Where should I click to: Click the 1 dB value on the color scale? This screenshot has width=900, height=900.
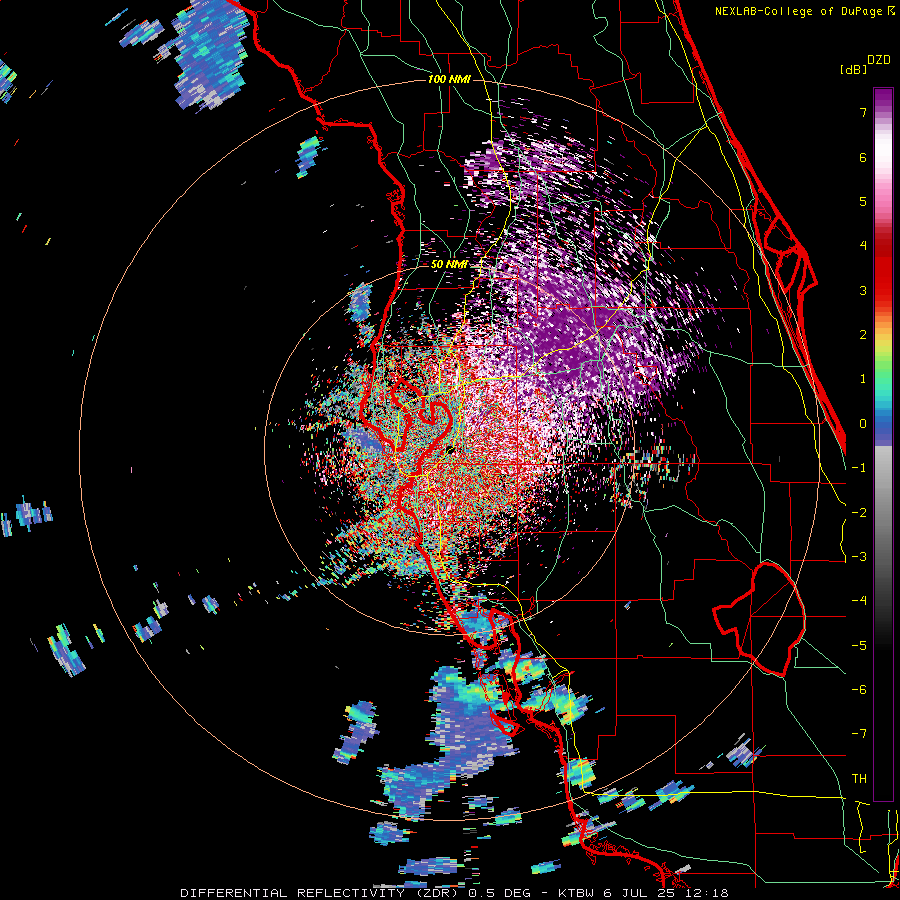pyautogui.click(x=863, y=379)
